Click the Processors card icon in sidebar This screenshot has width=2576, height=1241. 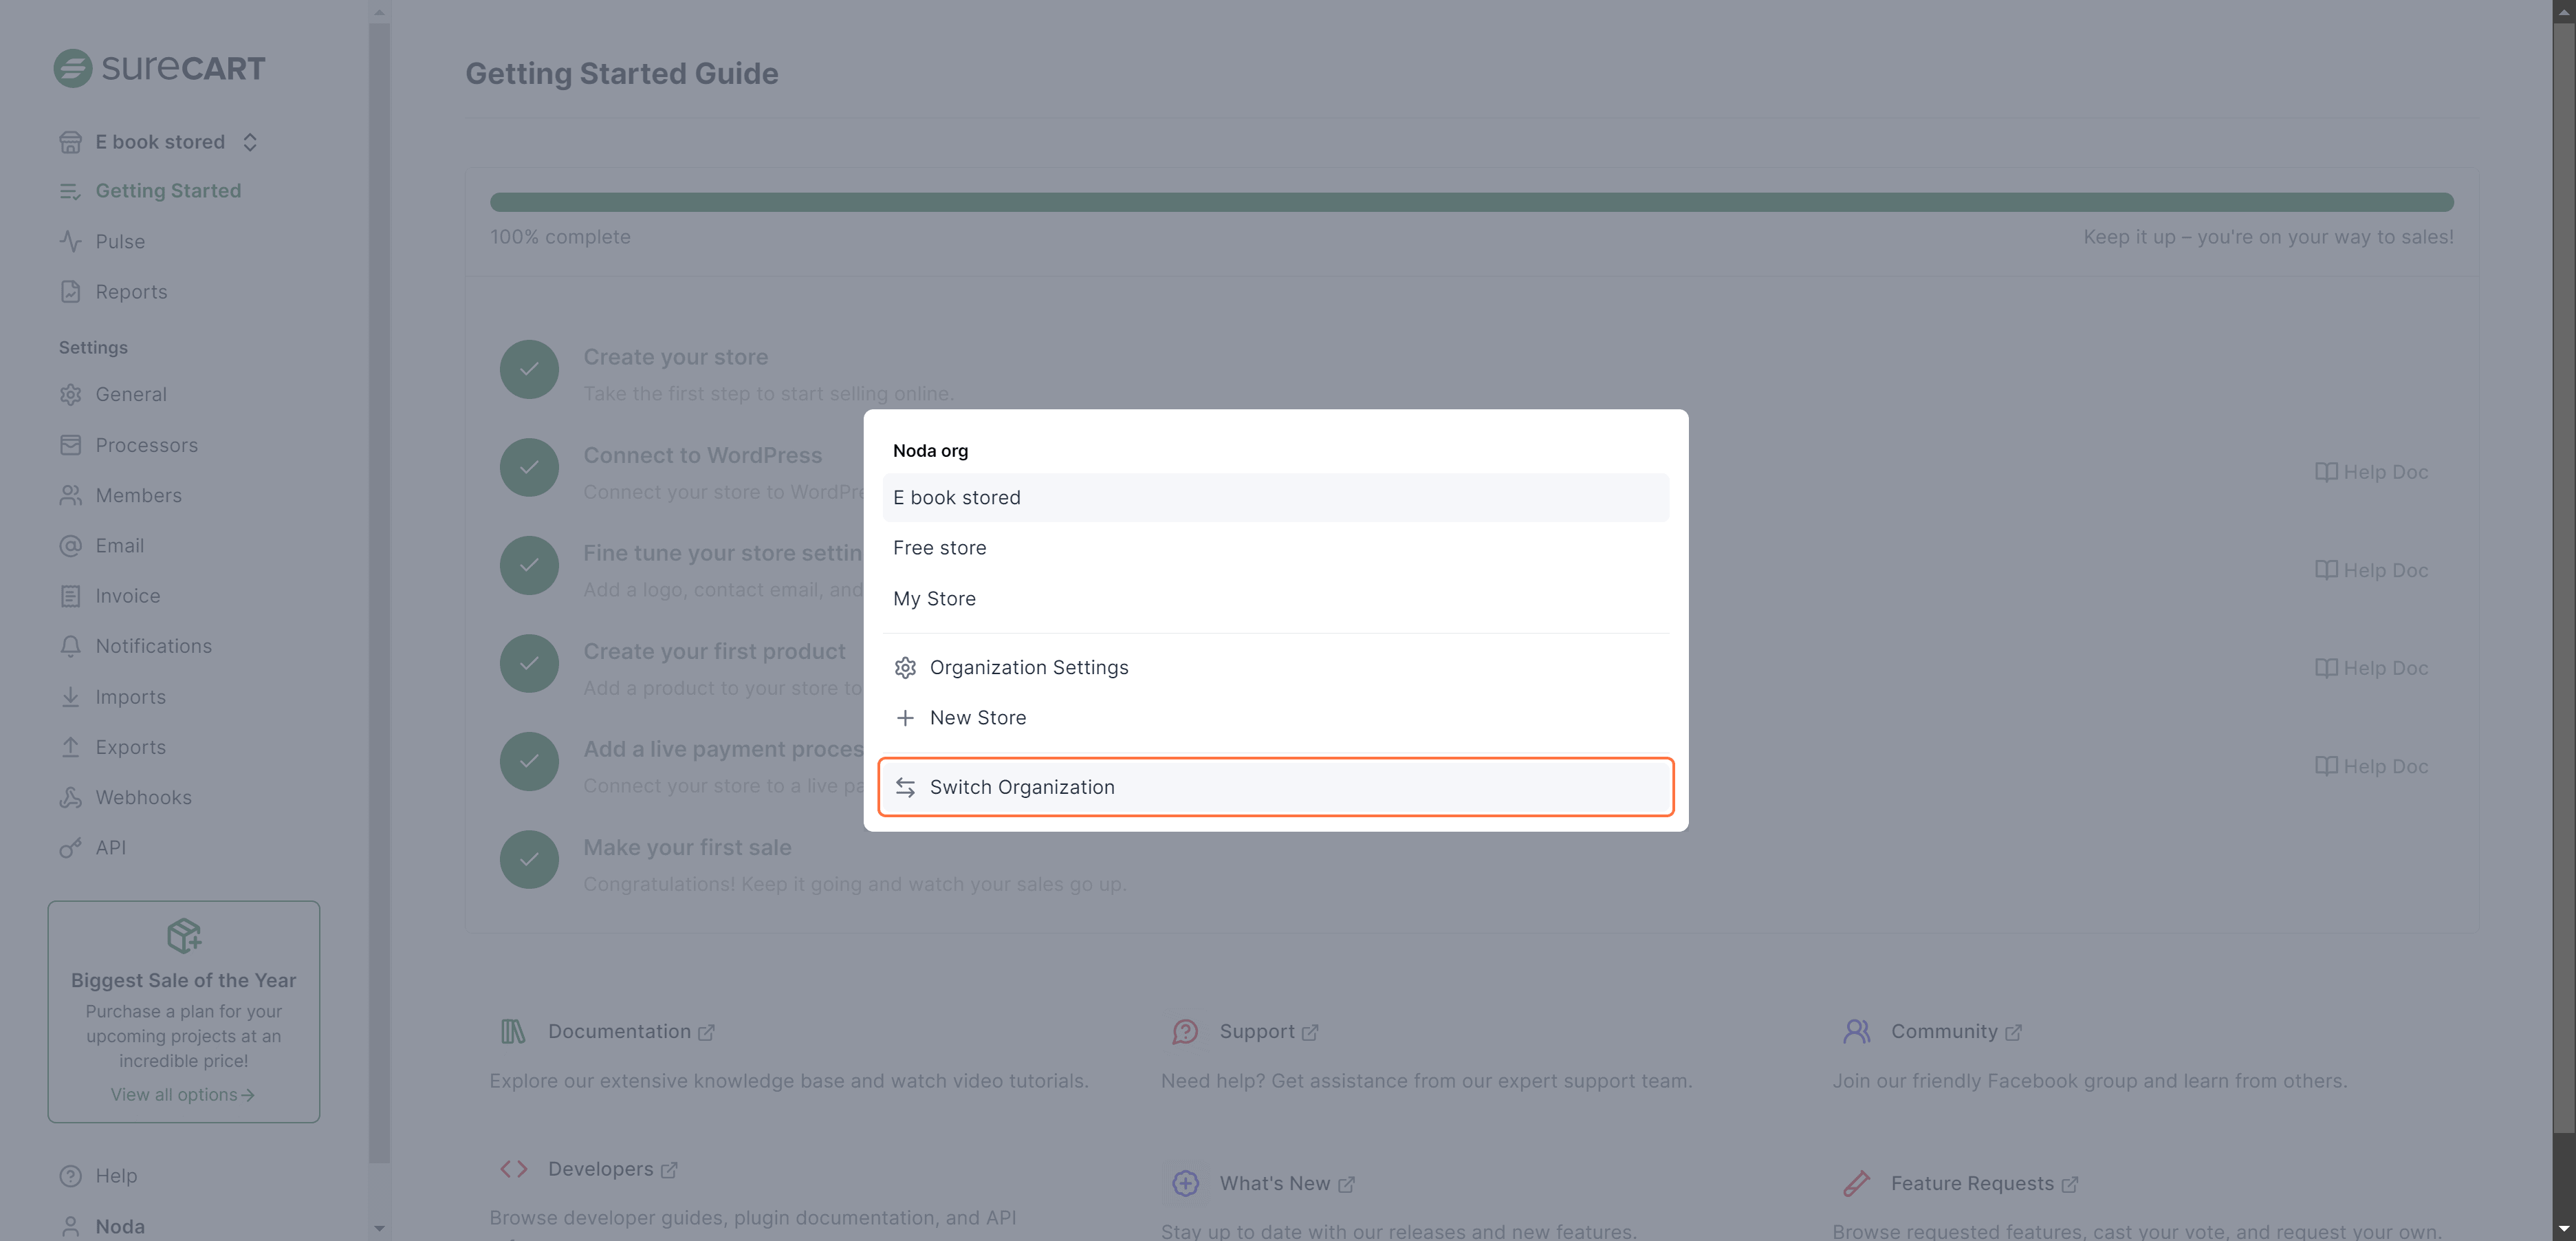click(x=70, y=445)
